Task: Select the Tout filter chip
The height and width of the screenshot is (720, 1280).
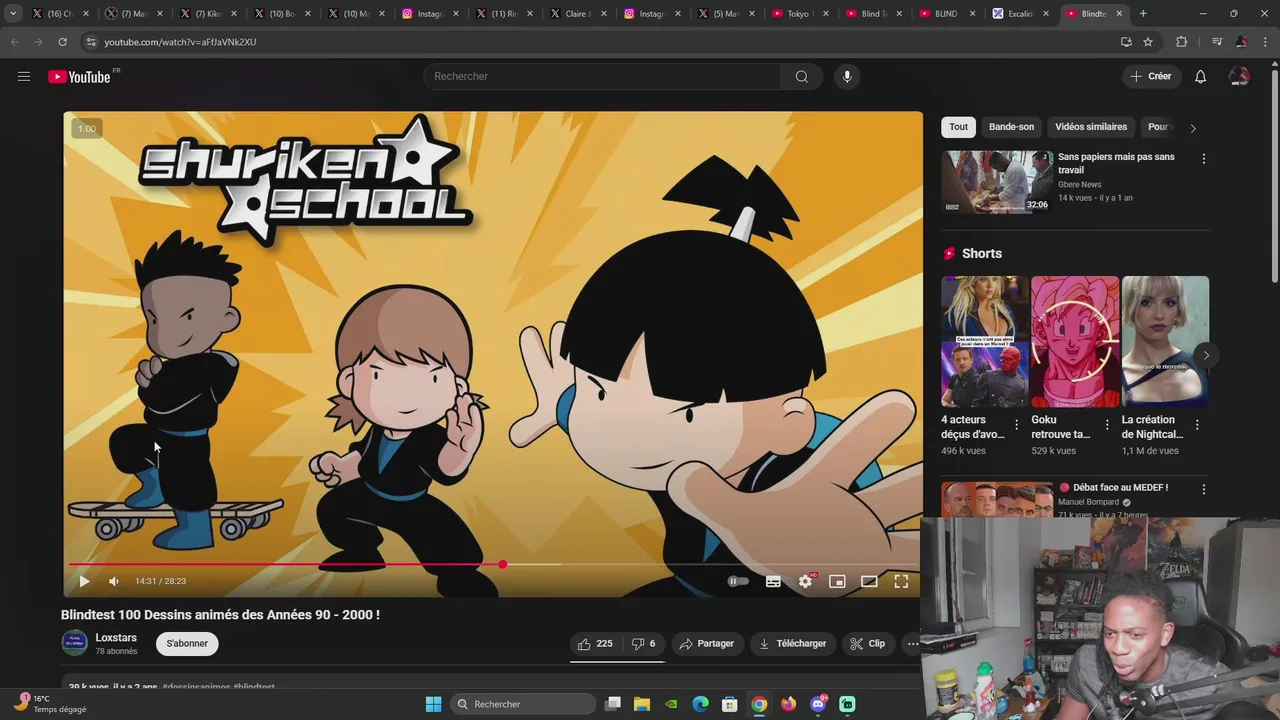Action: 958,127
